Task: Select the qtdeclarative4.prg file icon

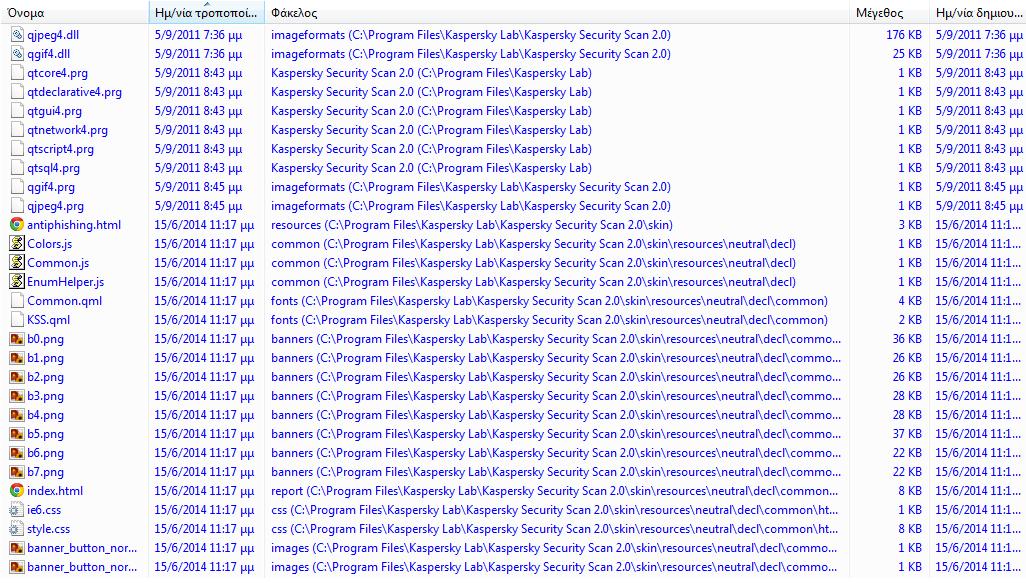Action: pyautogui.click(x=17, y=92)
